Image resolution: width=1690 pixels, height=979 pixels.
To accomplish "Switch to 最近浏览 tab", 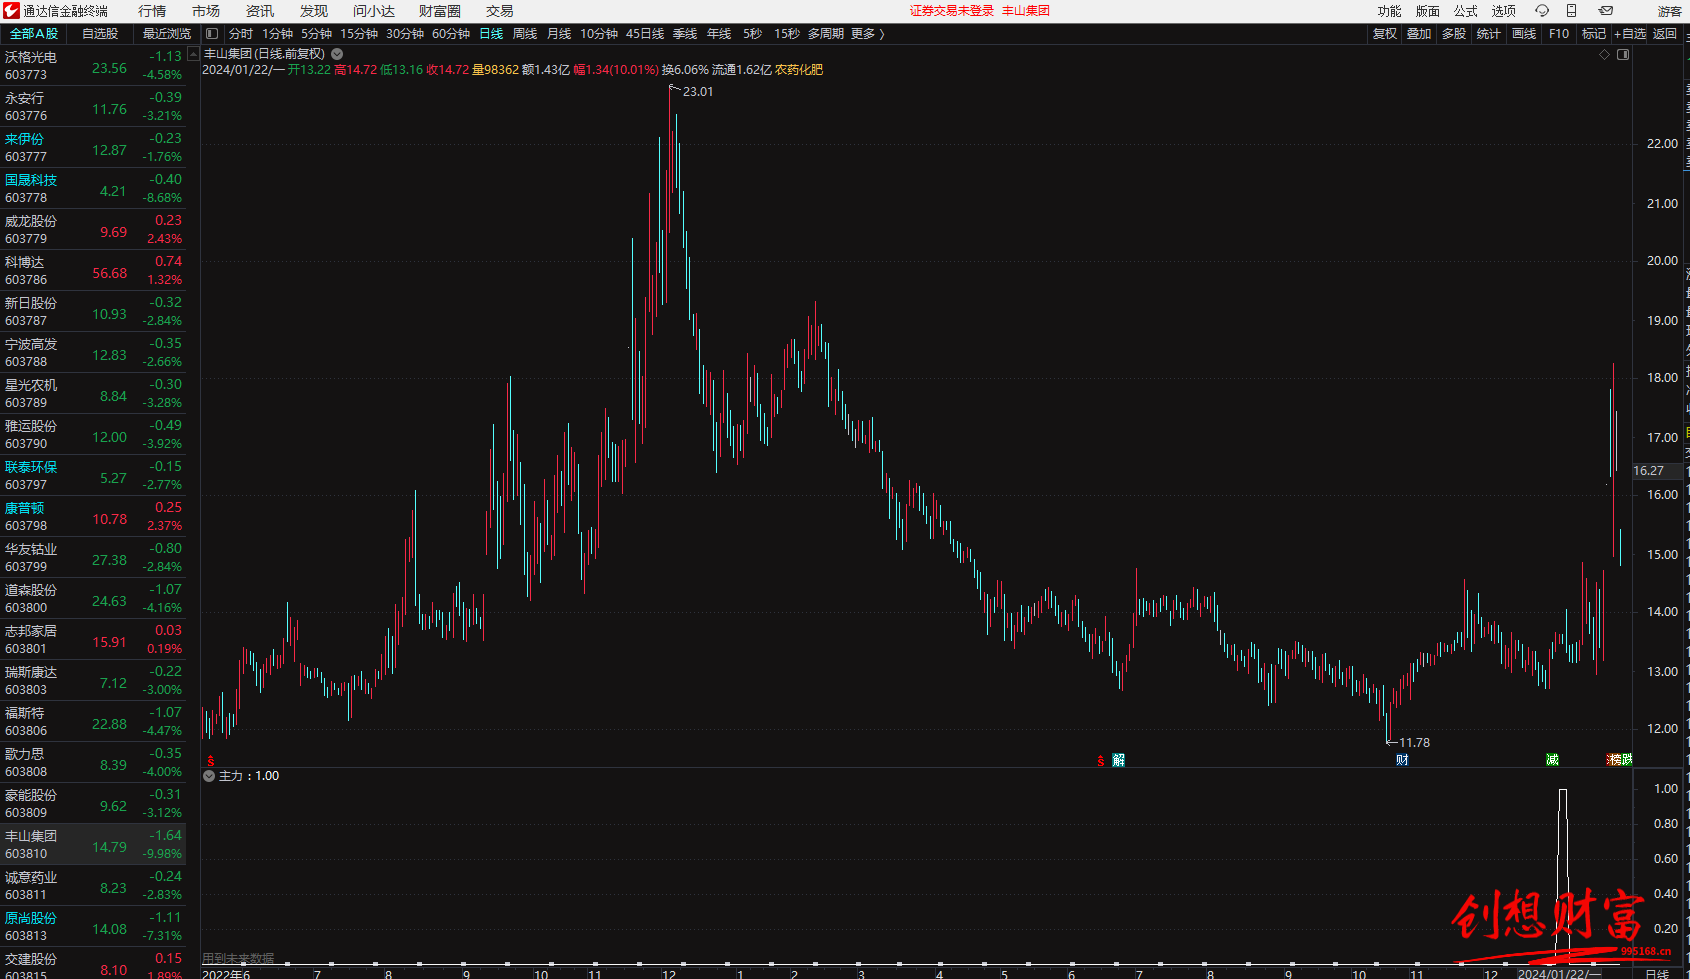I will 166,34.
